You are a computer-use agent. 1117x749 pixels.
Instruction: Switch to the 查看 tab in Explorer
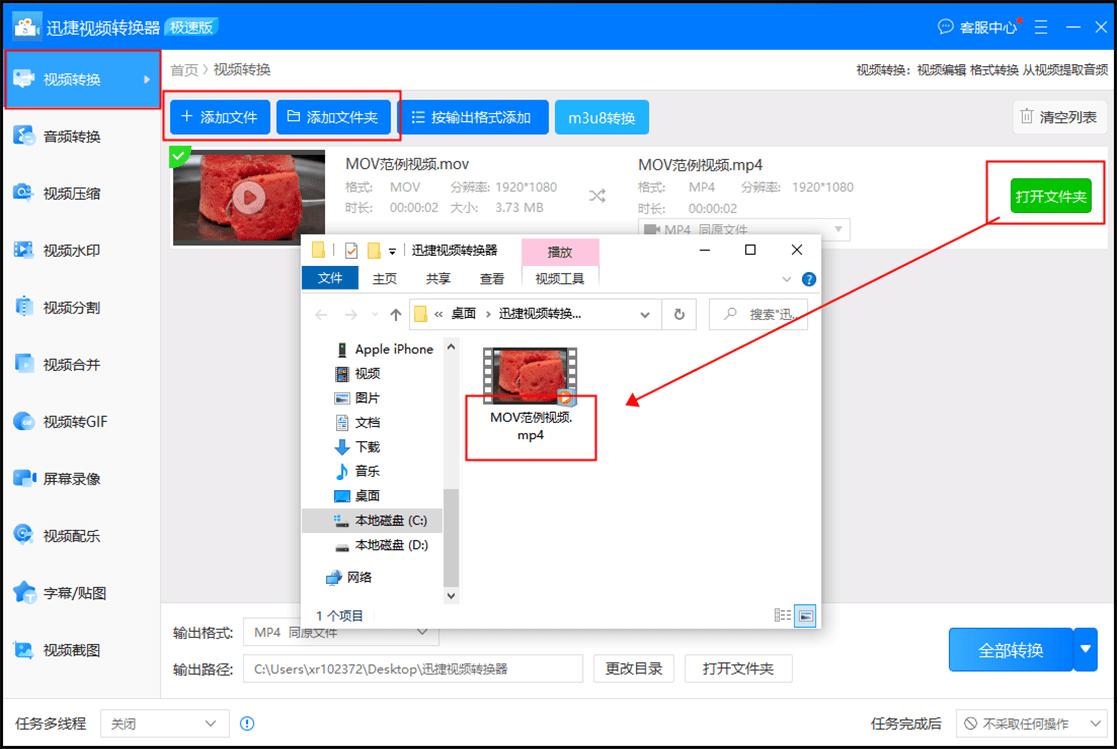pyautogui.click(x=492, y=279)
